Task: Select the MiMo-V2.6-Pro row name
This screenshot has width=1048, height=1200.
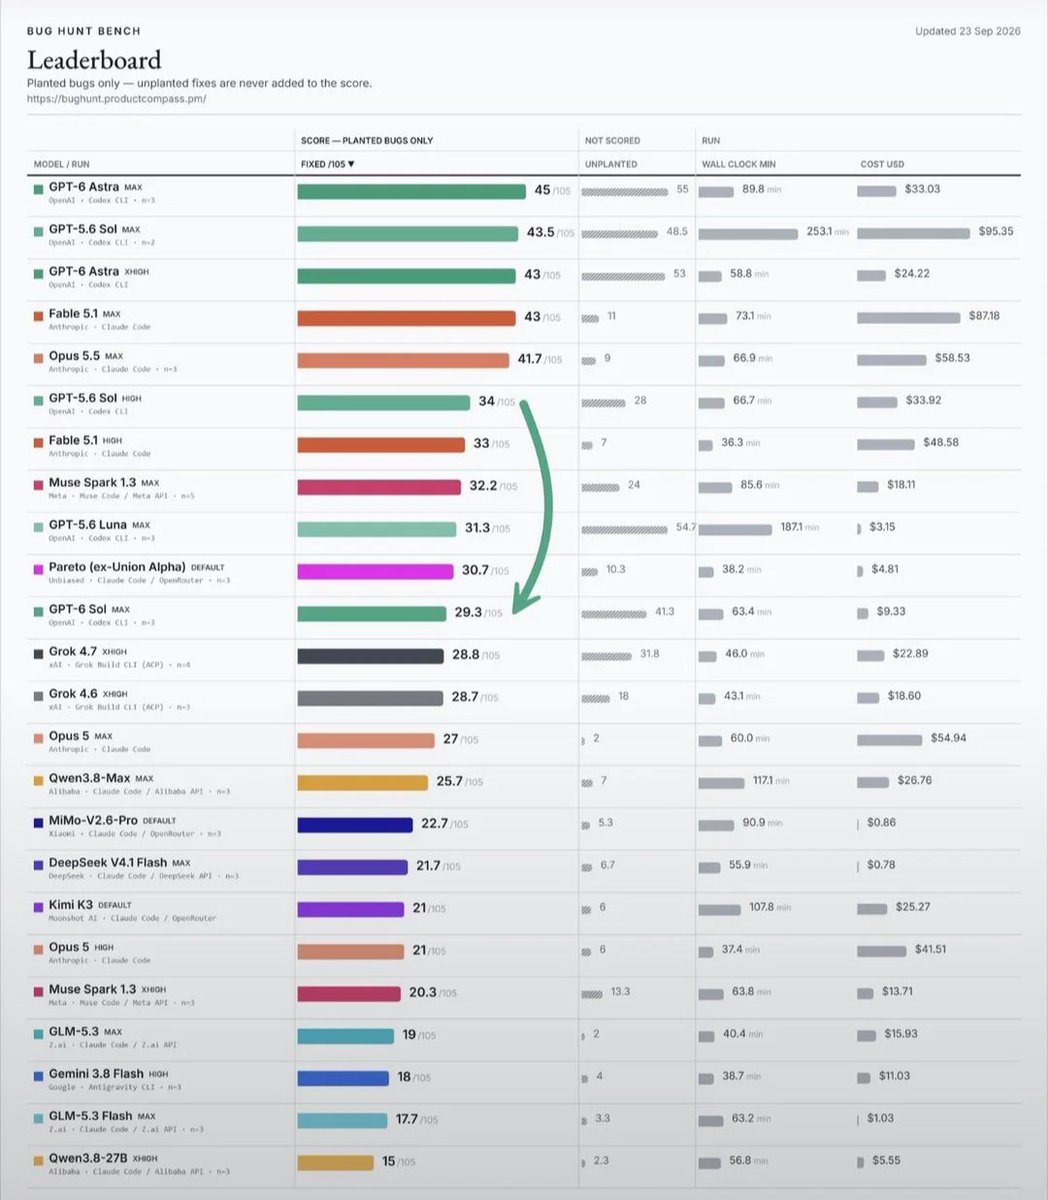Action: [112, 820]
